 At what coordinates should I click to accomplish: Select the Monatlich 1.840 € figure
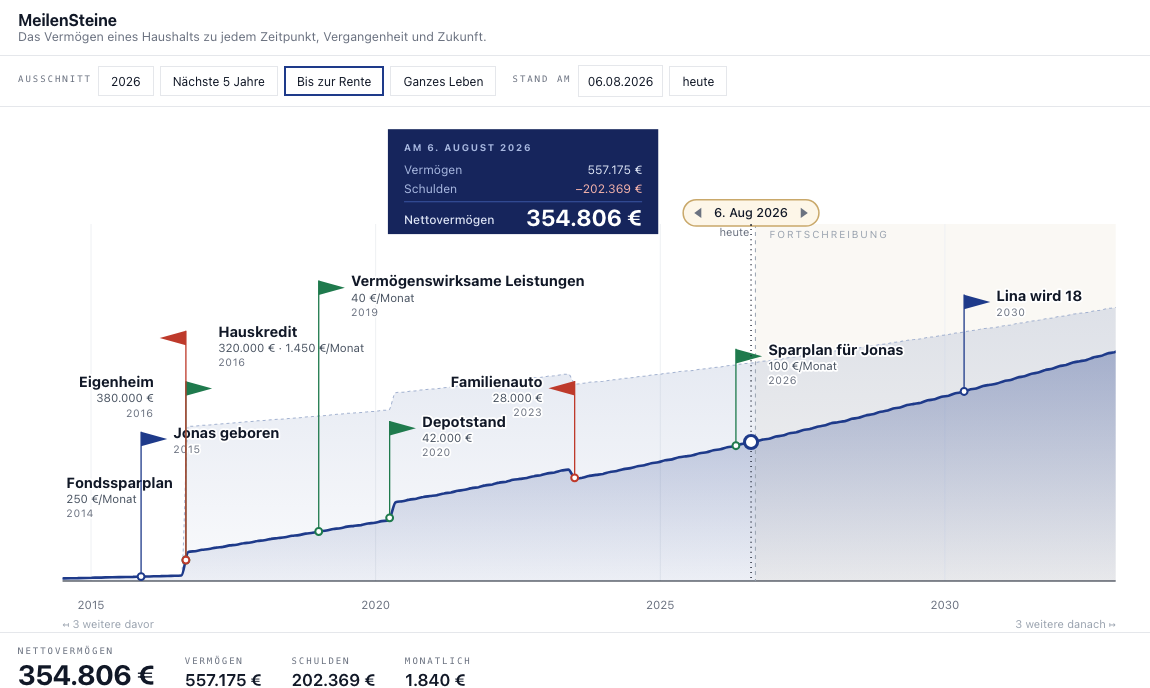point(435,680)
